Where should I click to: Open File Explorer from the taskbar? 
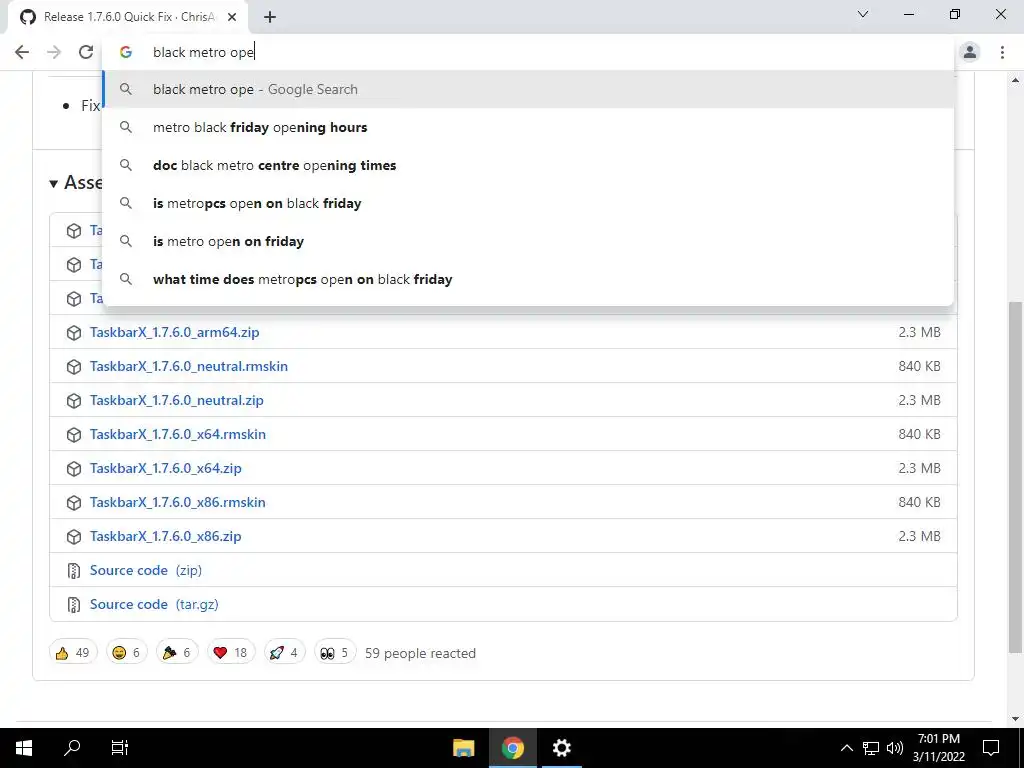coord(464,748)
